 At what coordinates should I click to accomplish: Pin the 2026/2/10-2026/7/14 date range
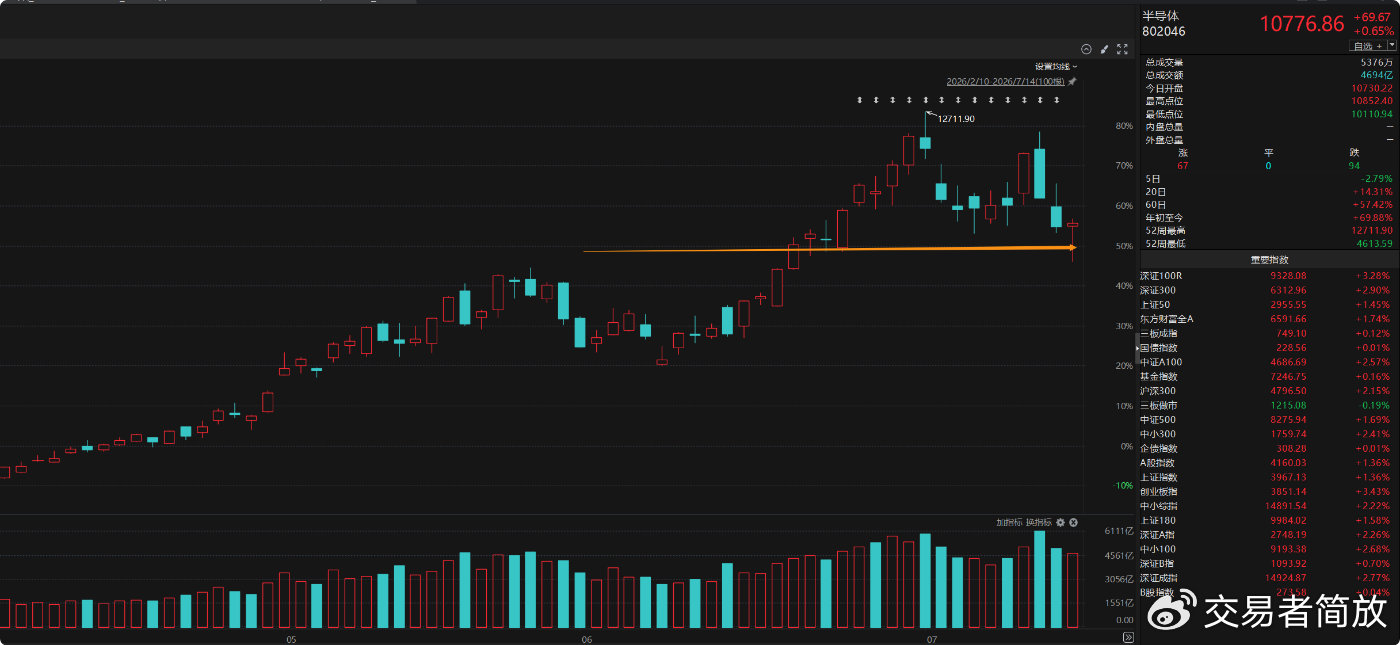click(x=1072, y=81)
